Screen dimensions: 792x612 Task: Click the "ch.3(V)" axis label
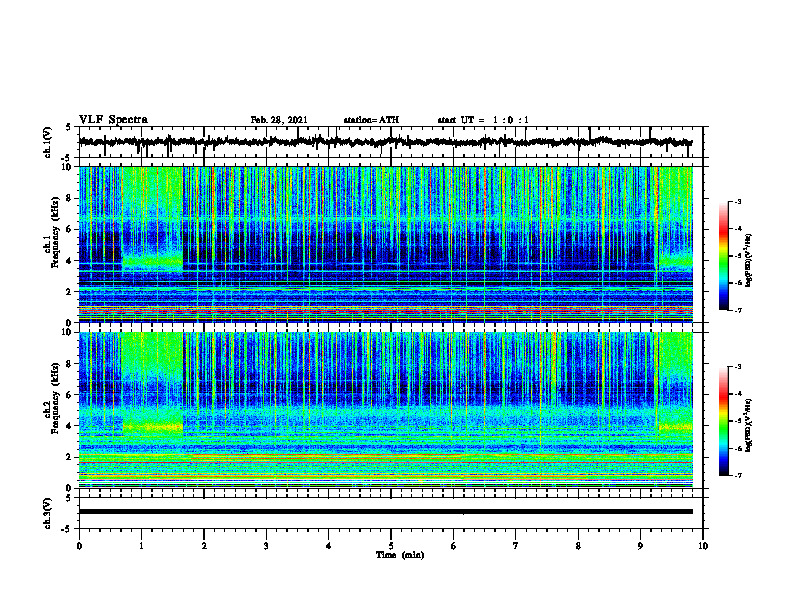pos(48,513)
